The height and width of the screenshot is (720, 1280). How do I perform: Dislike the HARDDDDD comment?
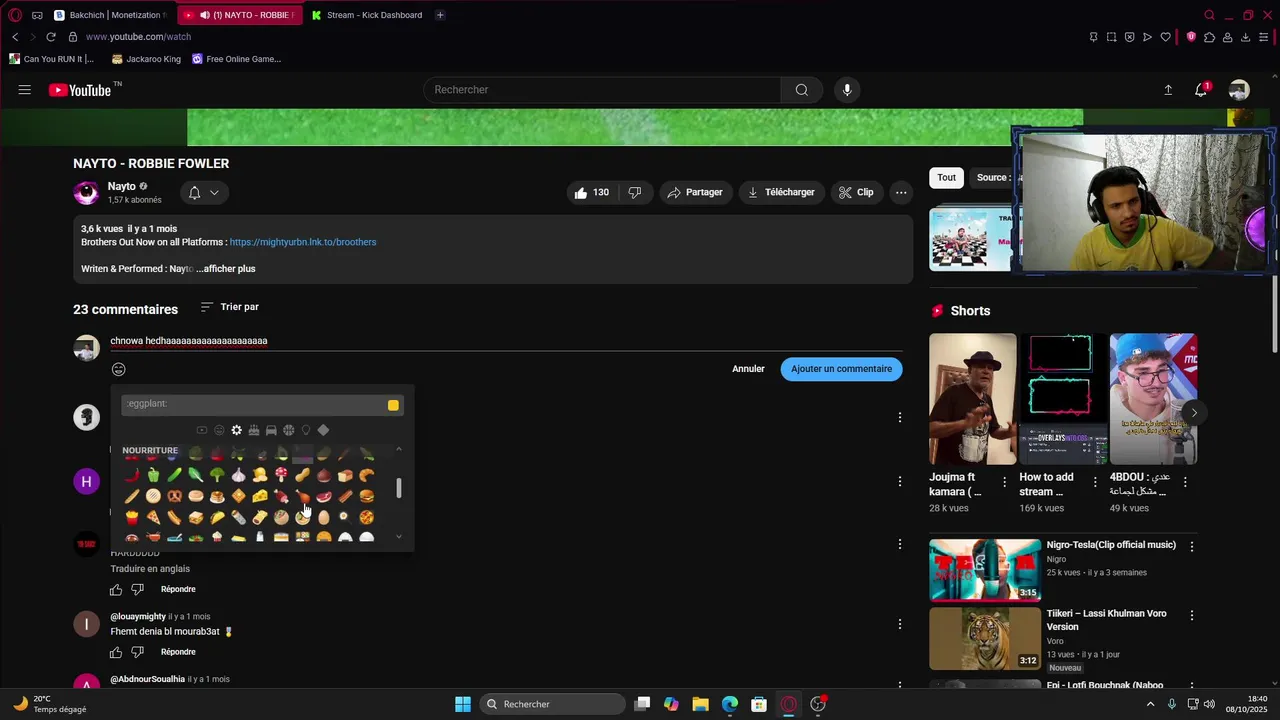click(x=138, y=590)
